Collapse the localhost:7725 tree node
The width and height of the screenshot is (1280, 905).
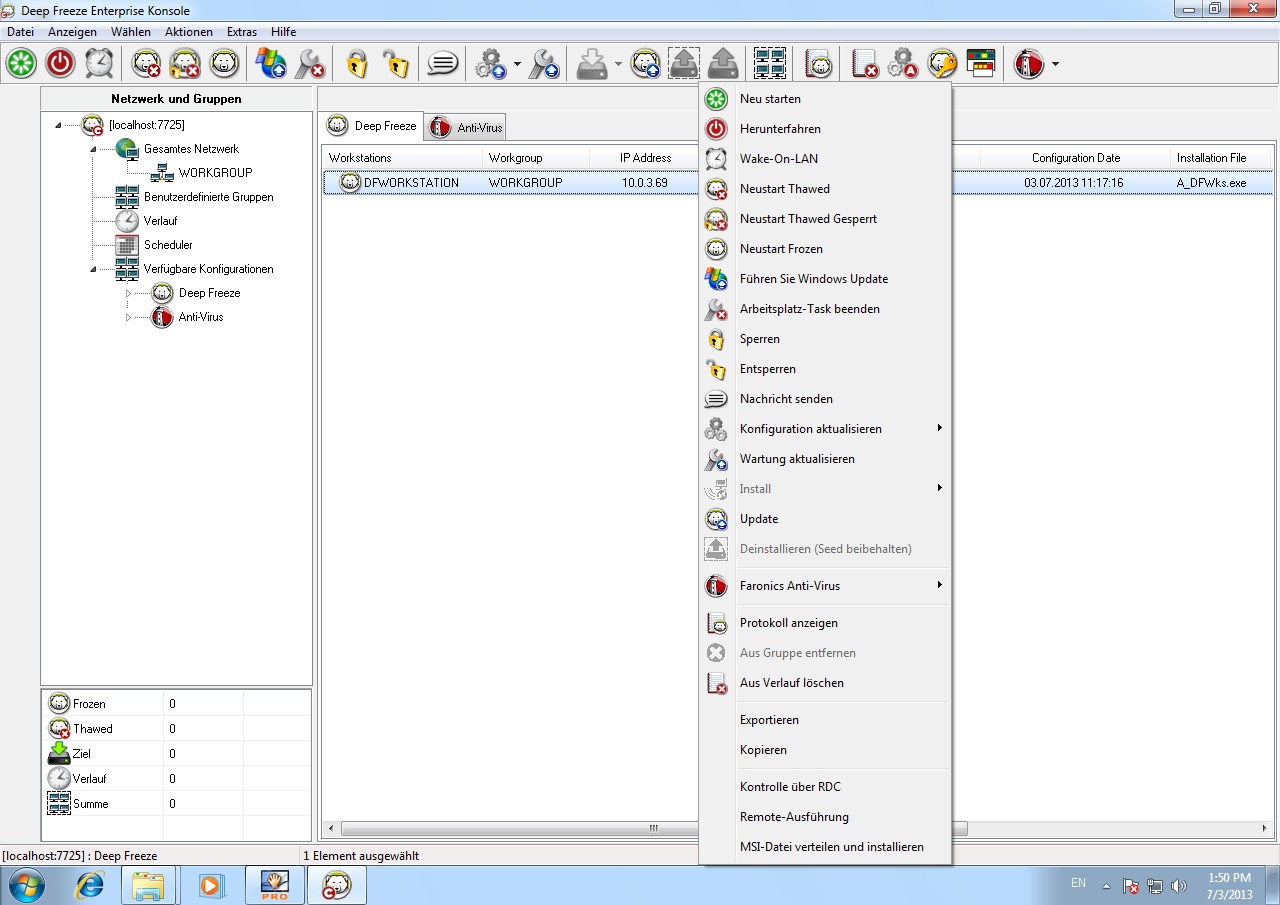pyautogui.click(x=58, y=125)
